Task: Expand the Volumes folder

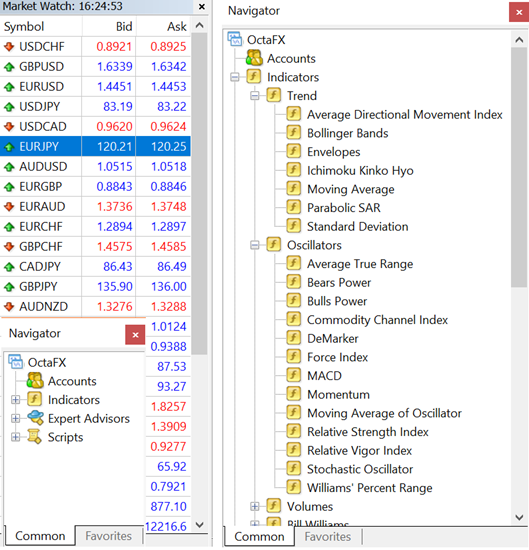Action: (x=255, y=506)
